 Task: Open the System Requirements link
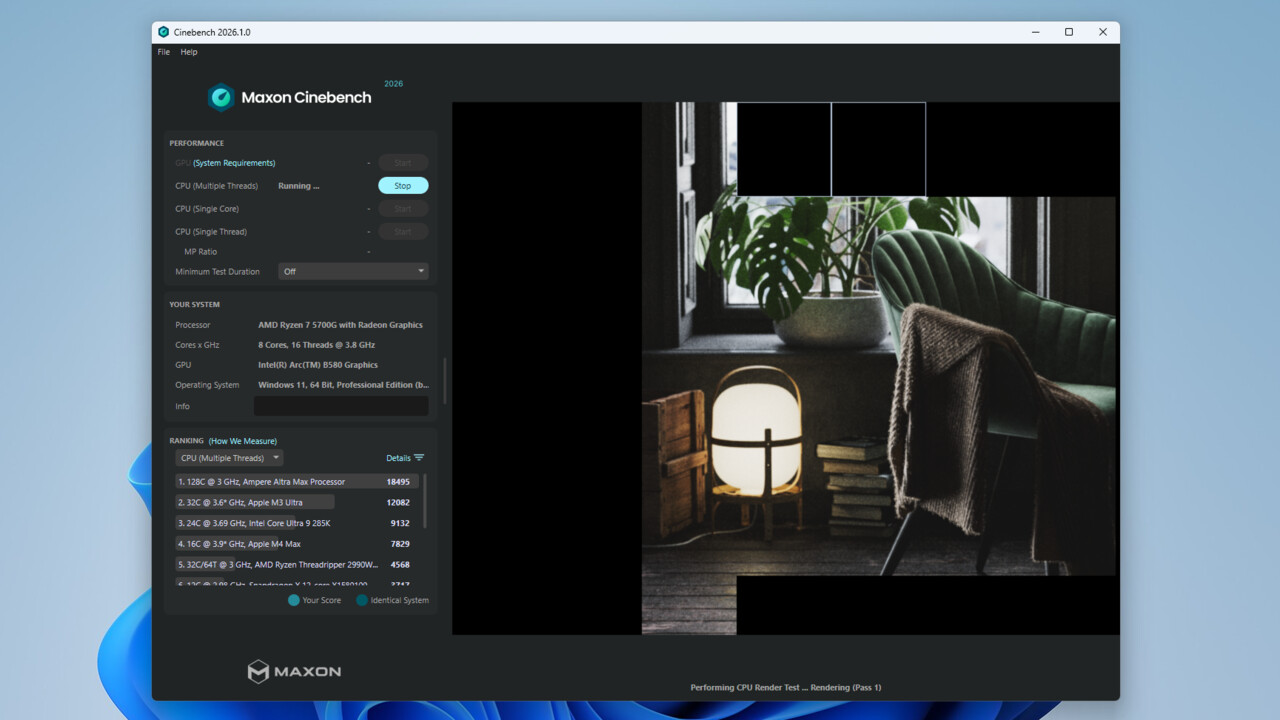point(234,163)
